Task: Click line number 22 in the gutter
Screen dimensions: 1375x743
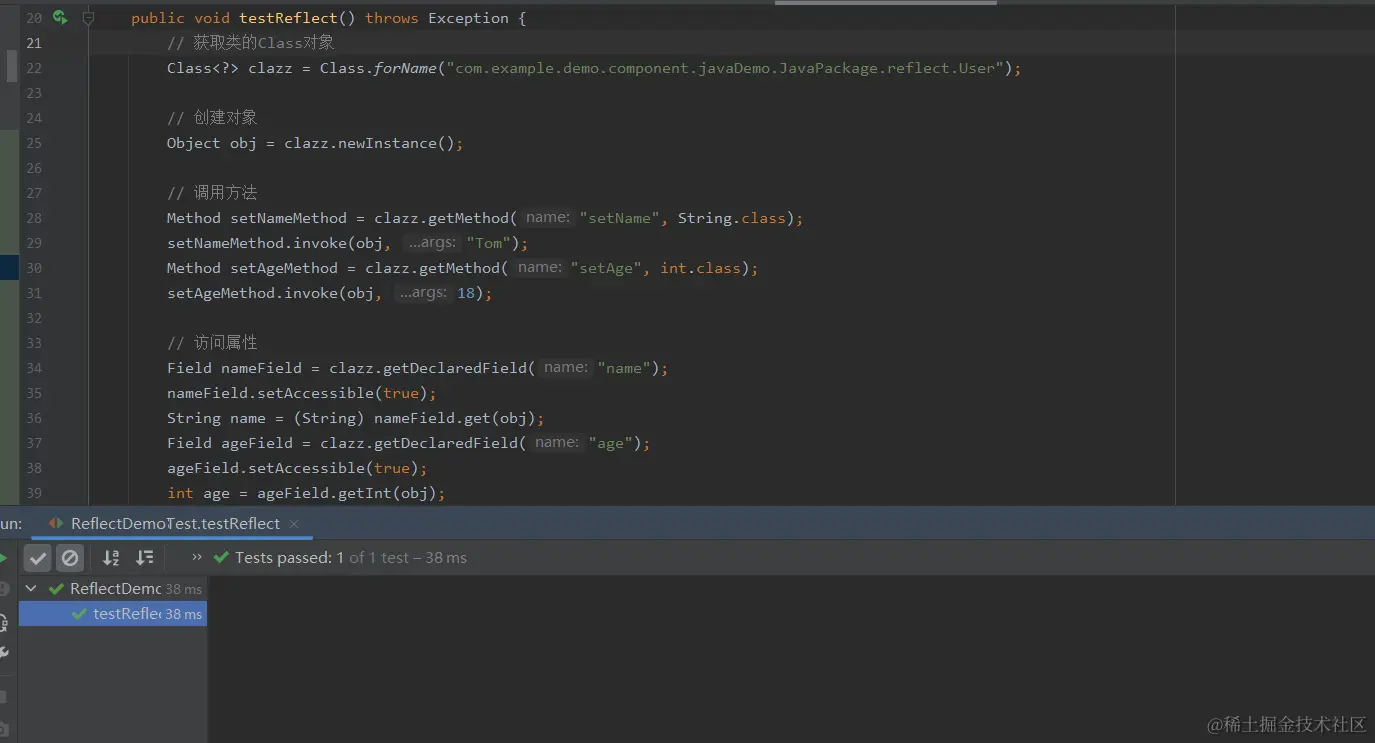Action: click(34, 68)
